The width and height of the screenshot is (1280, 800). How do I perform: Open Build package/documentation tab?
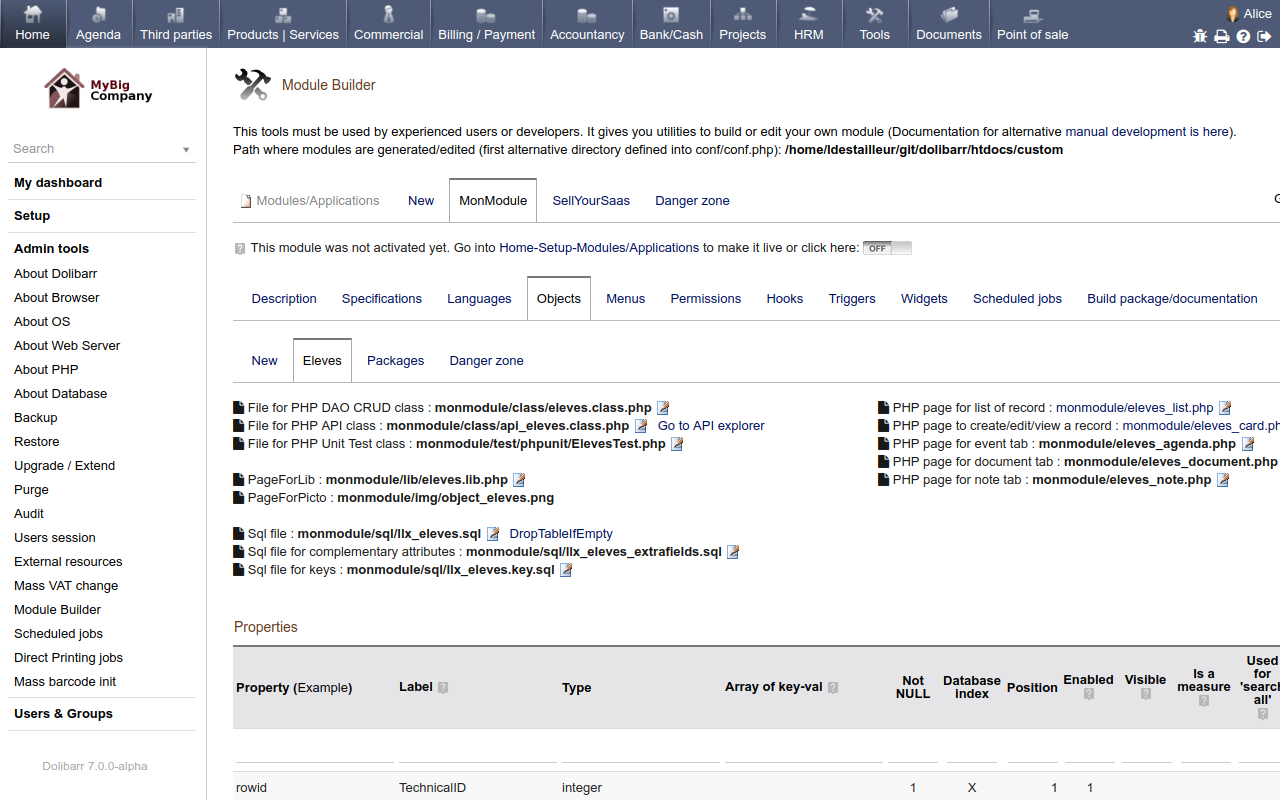point(1172,299)
